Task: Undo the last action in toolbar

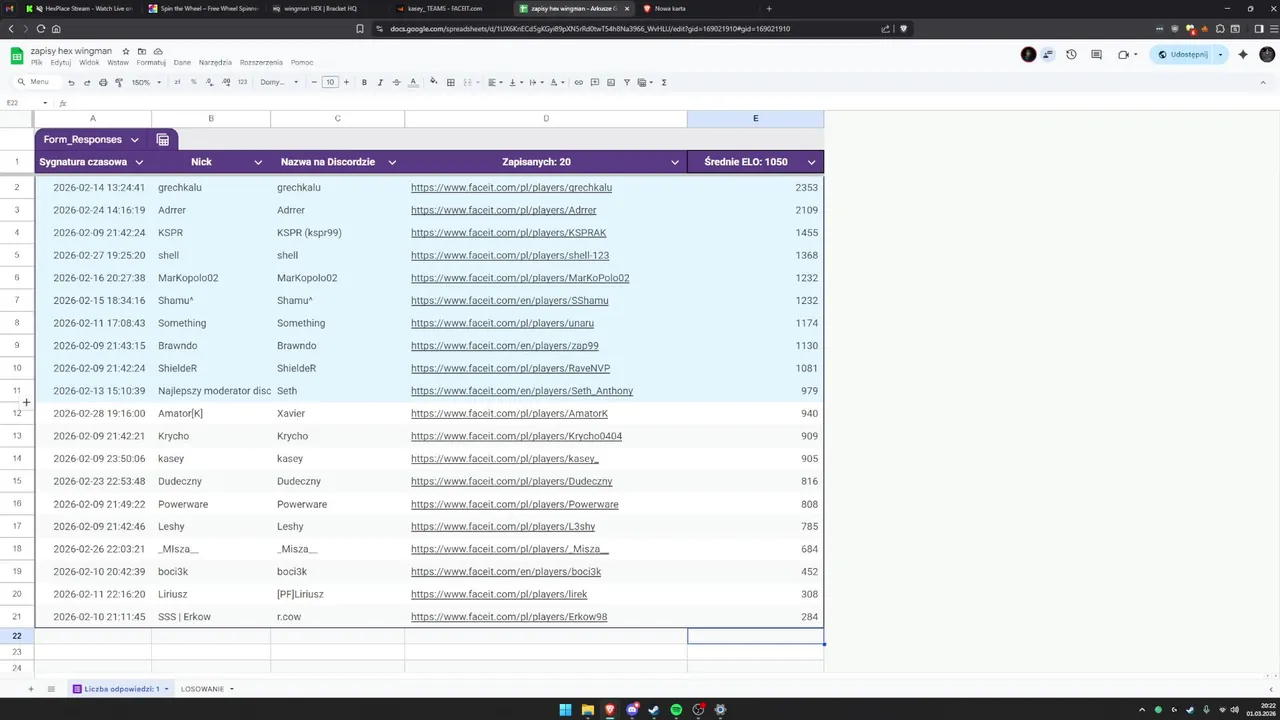Action: click(x=71, y=82)
